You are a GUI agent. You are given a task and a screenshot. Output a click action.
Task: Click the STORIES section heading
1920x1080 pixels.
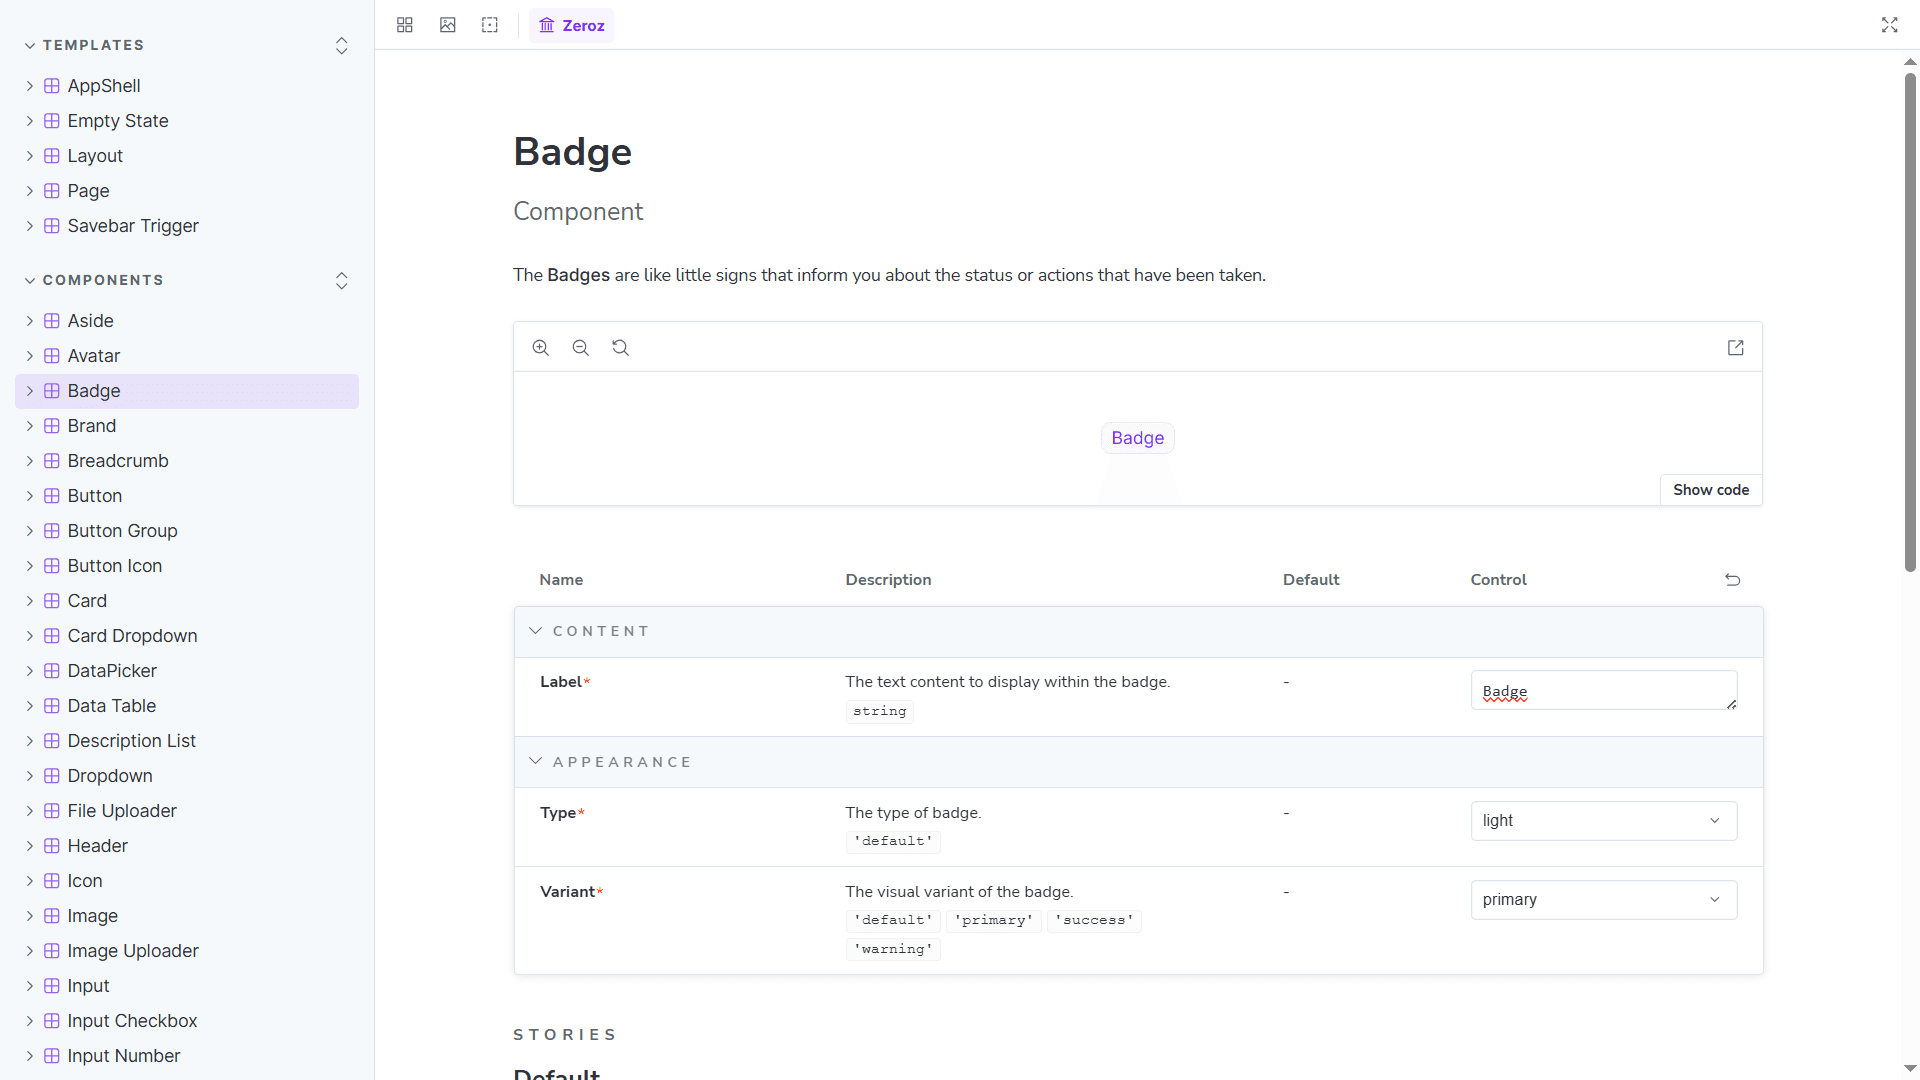coord(565,1035)
